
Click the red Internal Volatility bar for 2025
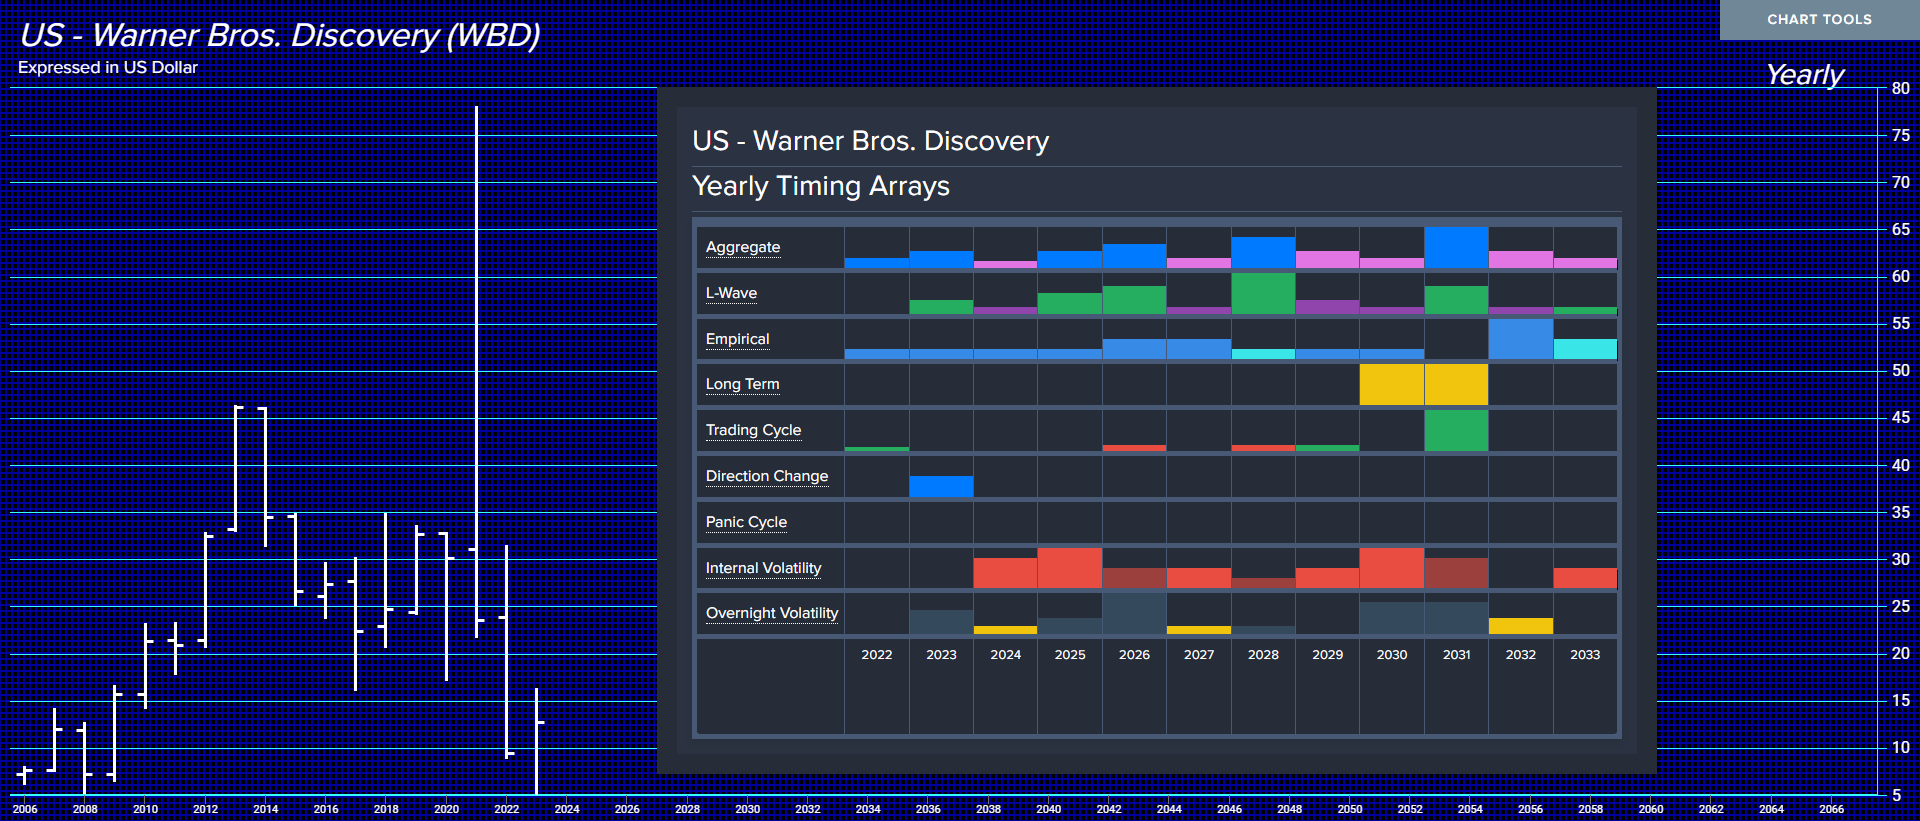coord(1069,568)
